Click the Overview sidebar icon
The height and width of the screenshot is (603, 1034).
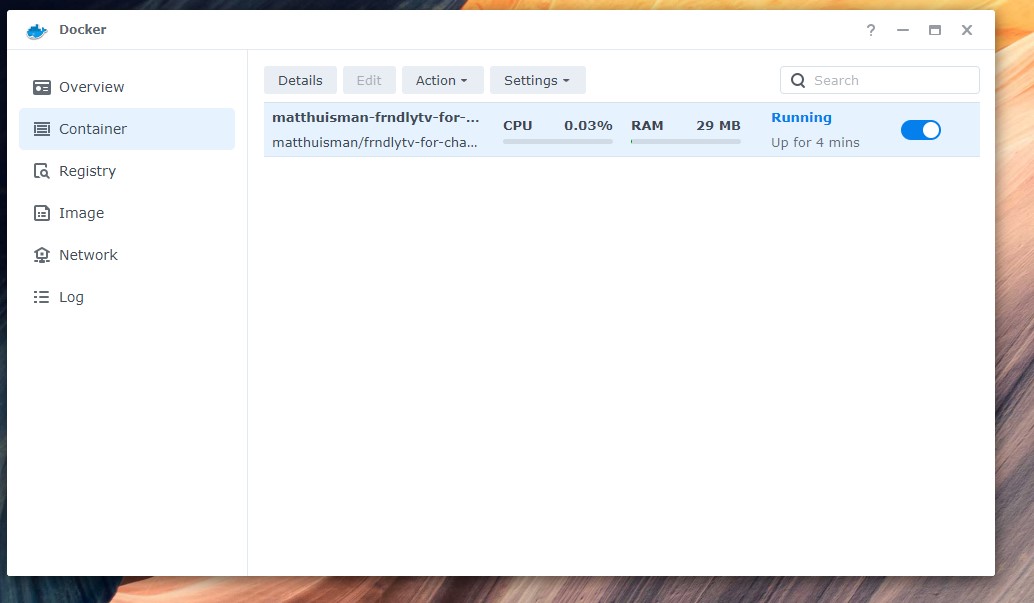[x=41, y=87]
